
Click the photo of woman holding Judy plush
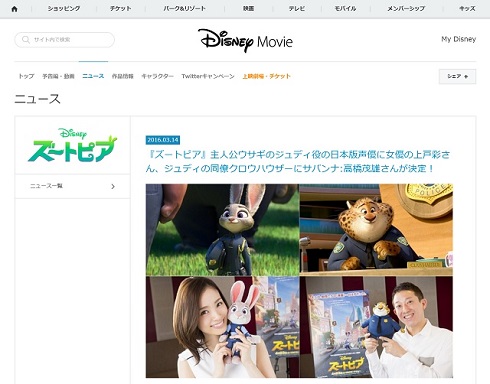point(222,327)
